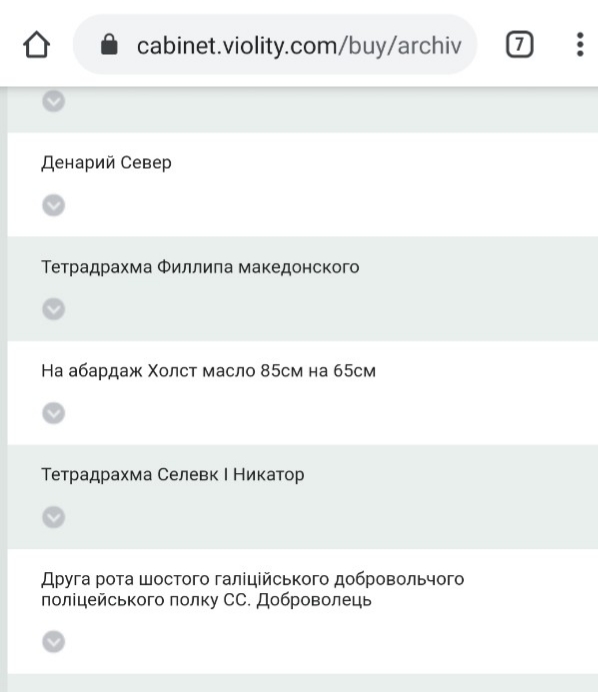Viewport: 598px width, 692px height.
Task: Select the На абардаж white row area
Action: [x=303, y=393]
